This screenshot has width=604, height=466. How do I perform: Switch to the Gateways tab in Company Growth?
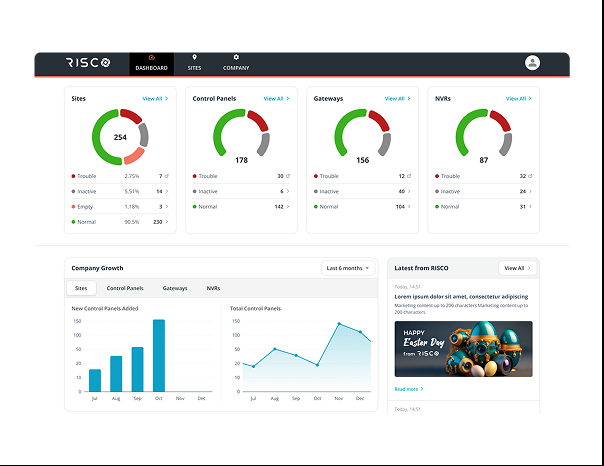click(175, 288)
